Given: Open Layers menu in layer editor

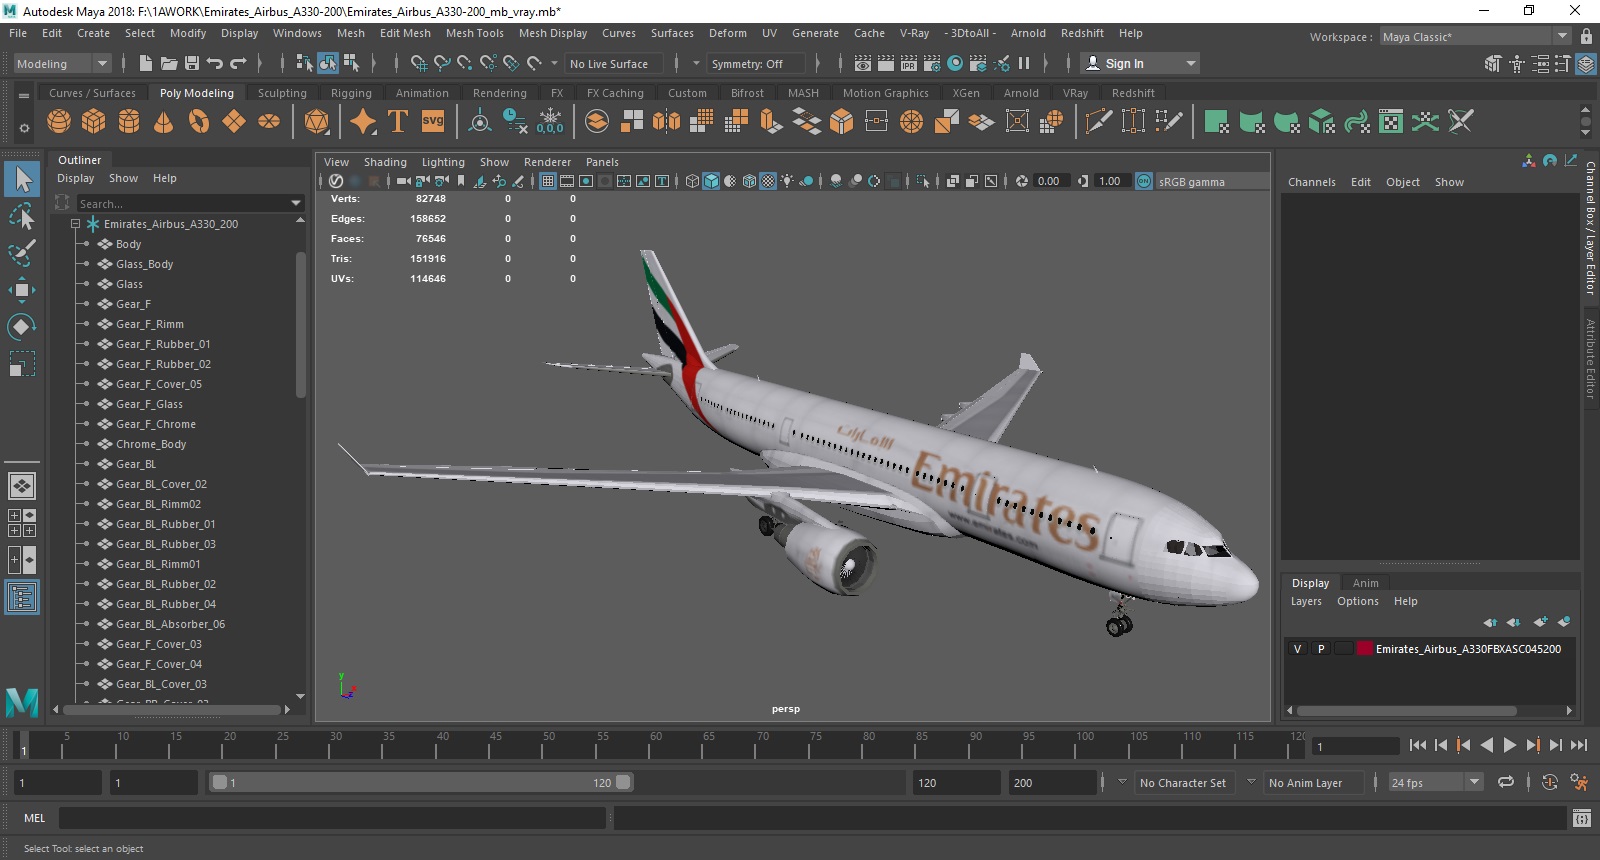Looking at the screenshot, I should 1306,601.
